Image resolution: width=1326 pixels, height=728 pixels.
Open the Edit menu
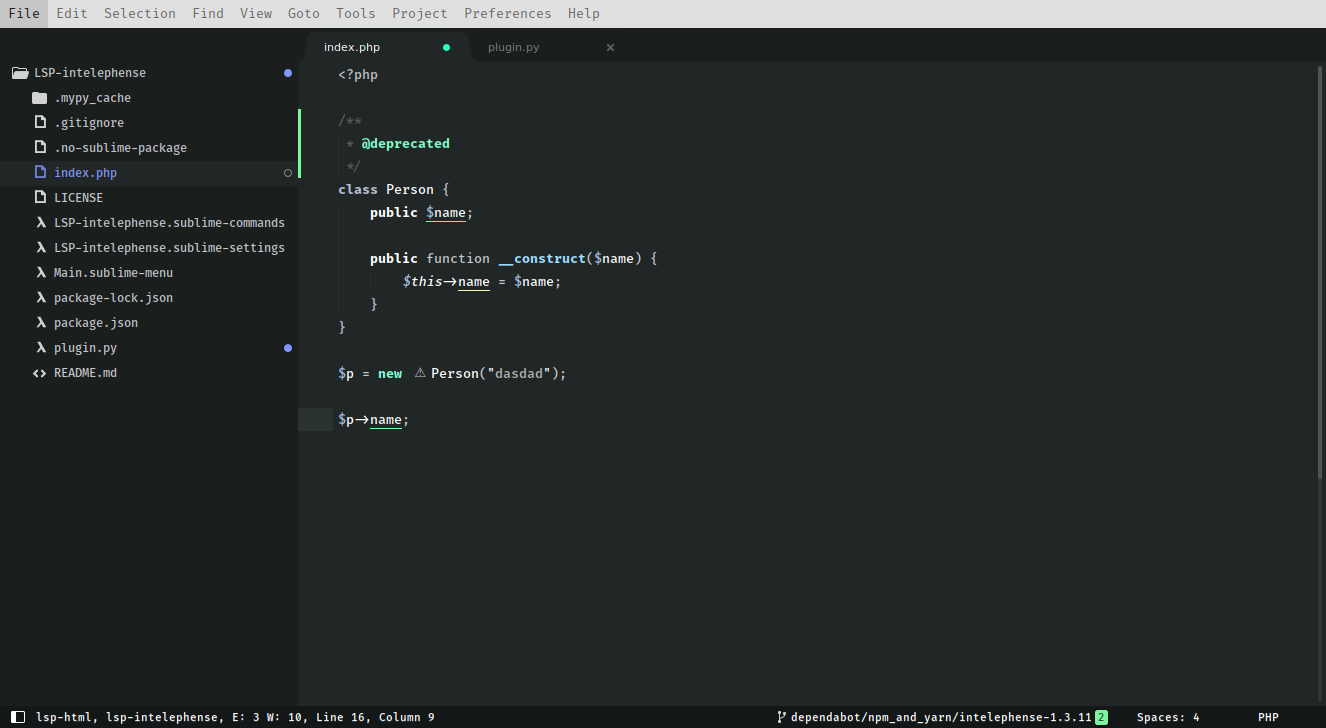72,13
